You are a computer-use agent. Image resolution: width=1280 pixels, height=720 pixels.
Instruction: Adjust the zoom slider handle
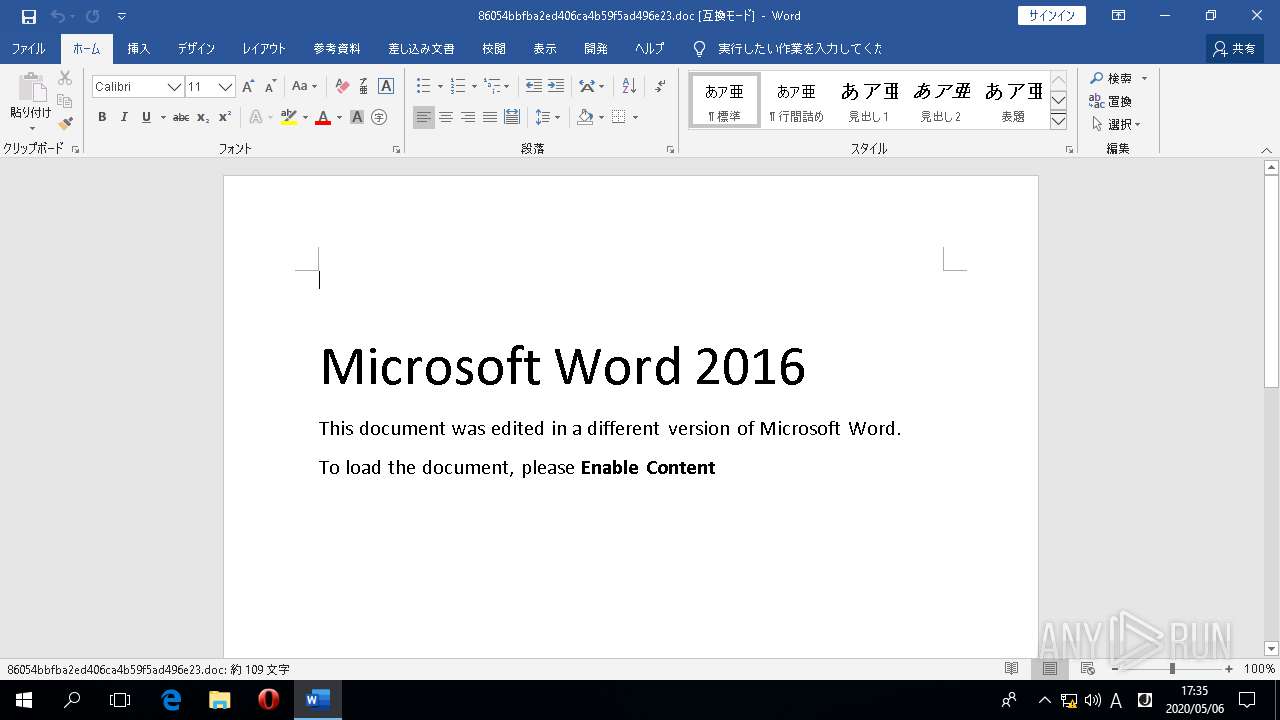pyautogui.click(x=1172, y=669)
